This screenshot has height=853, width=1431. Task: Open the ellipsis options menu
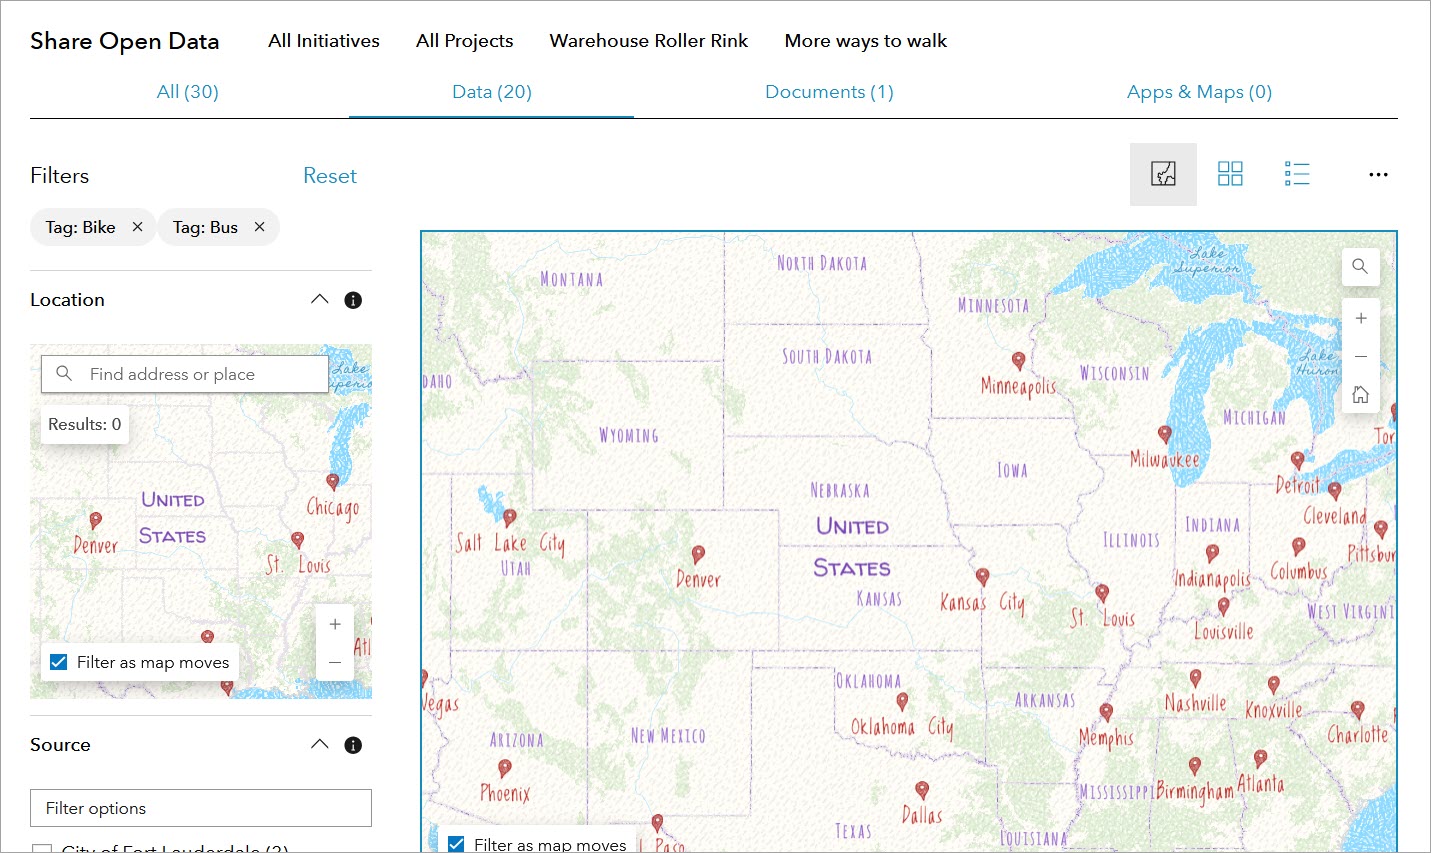[x=1378, y=174]
